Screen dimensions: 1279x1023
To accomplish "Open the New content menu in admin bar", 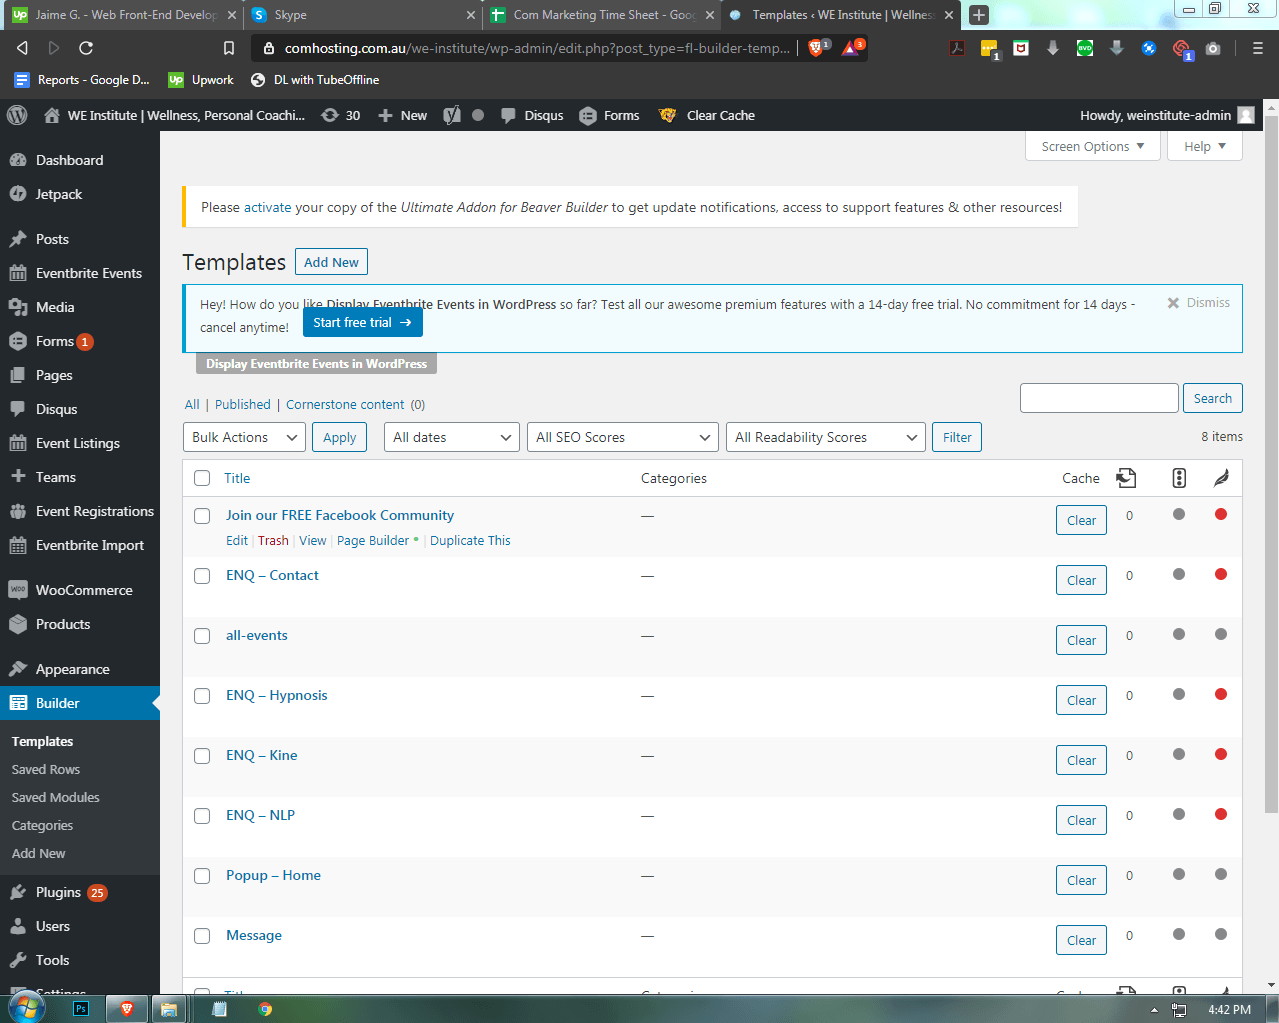I will point(402,115).
